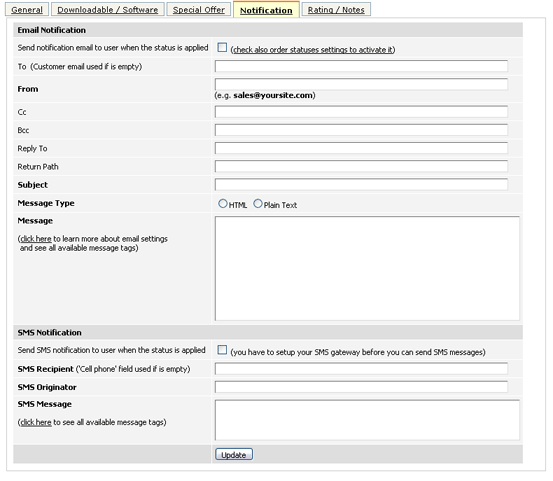Enable send notification email checkbox
This screenshot has width=553, height=481.
tap(222, 47)
